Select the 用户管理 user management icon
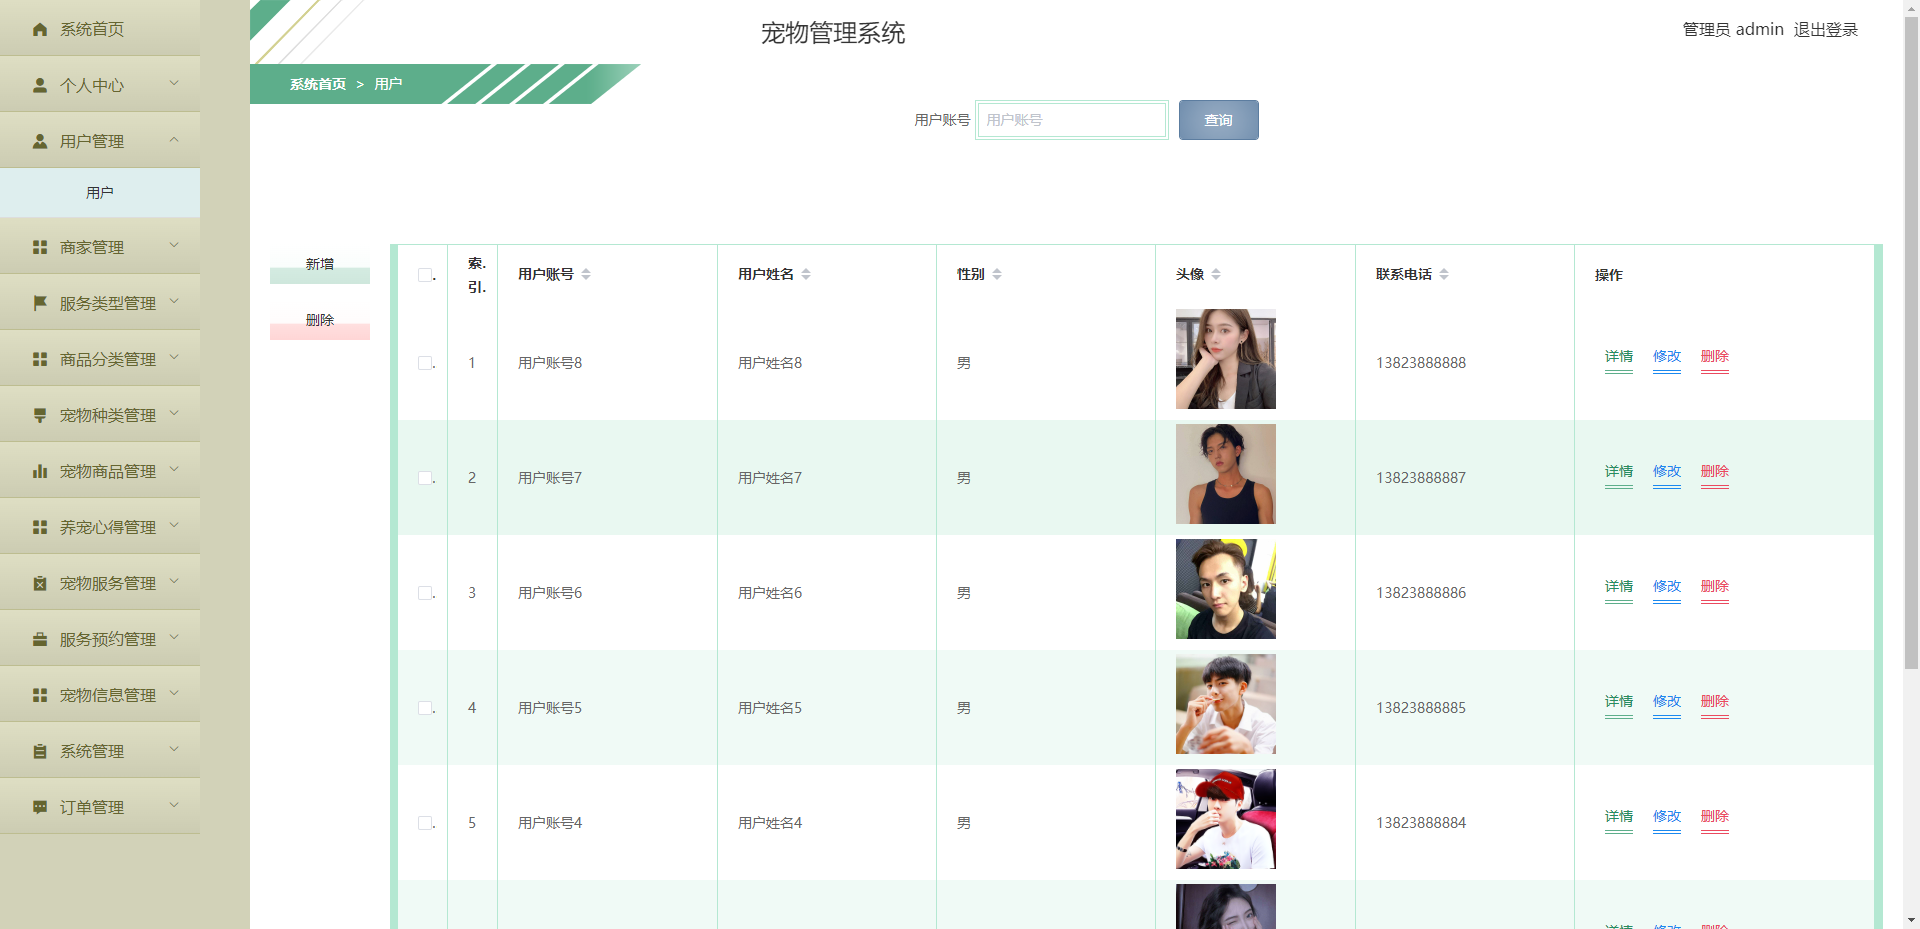This screenshot has height=929, width=1920. tap(39, 140)
